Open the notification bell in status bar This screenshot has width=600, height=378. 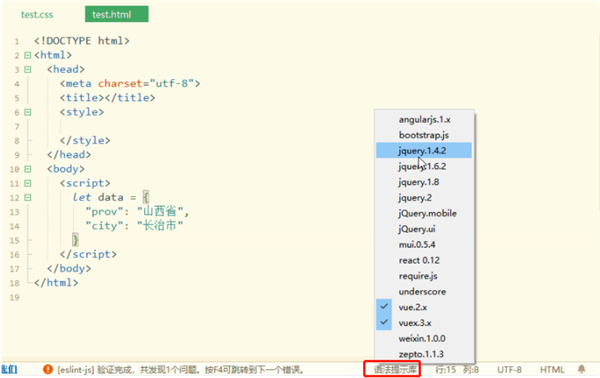click(581, 369)
